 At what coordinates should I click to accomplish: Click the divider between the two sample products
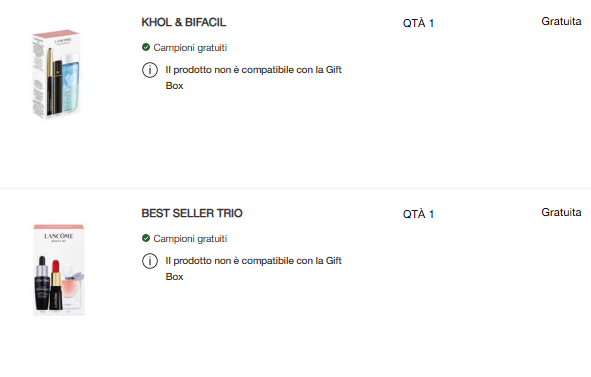pos(296,188)
